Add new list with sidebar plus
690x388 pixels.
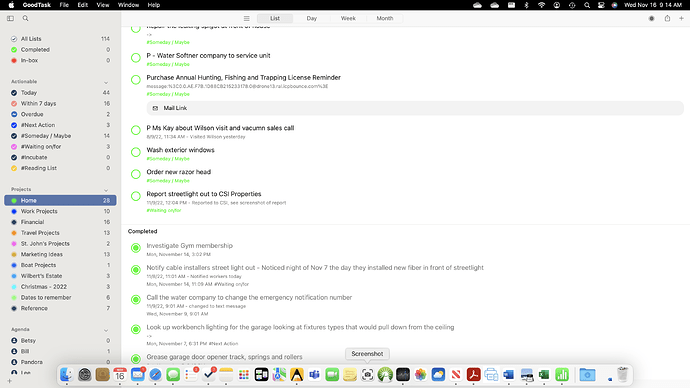coord(9,381)
